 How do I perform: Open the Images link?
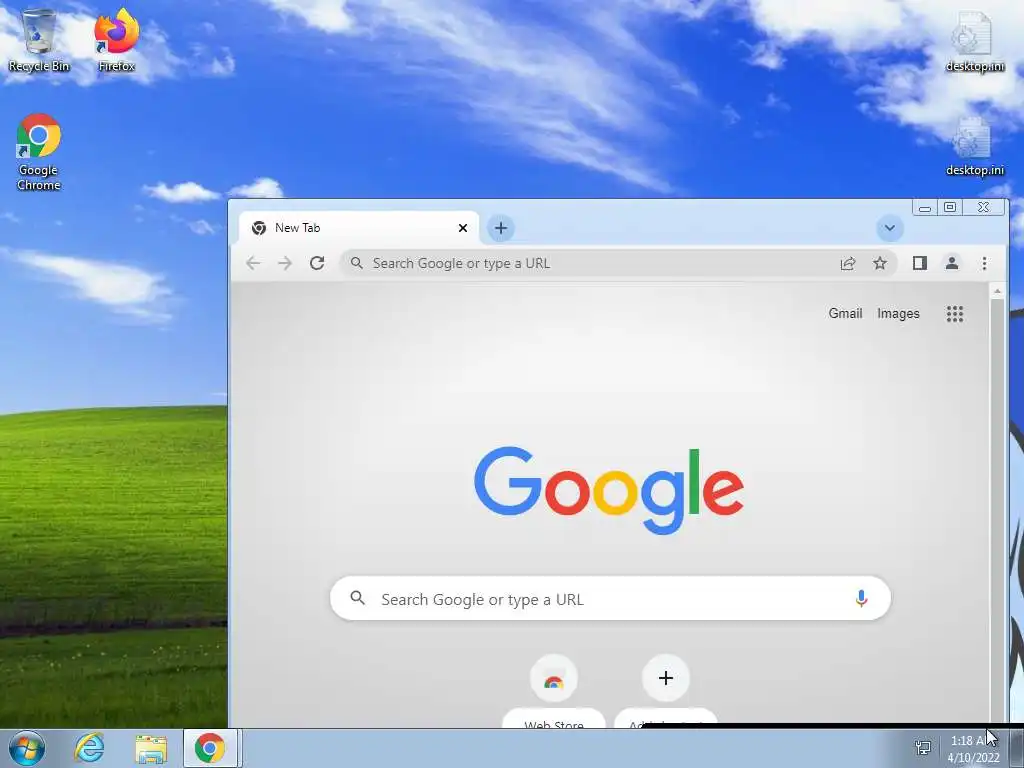[x=898, y=313]
